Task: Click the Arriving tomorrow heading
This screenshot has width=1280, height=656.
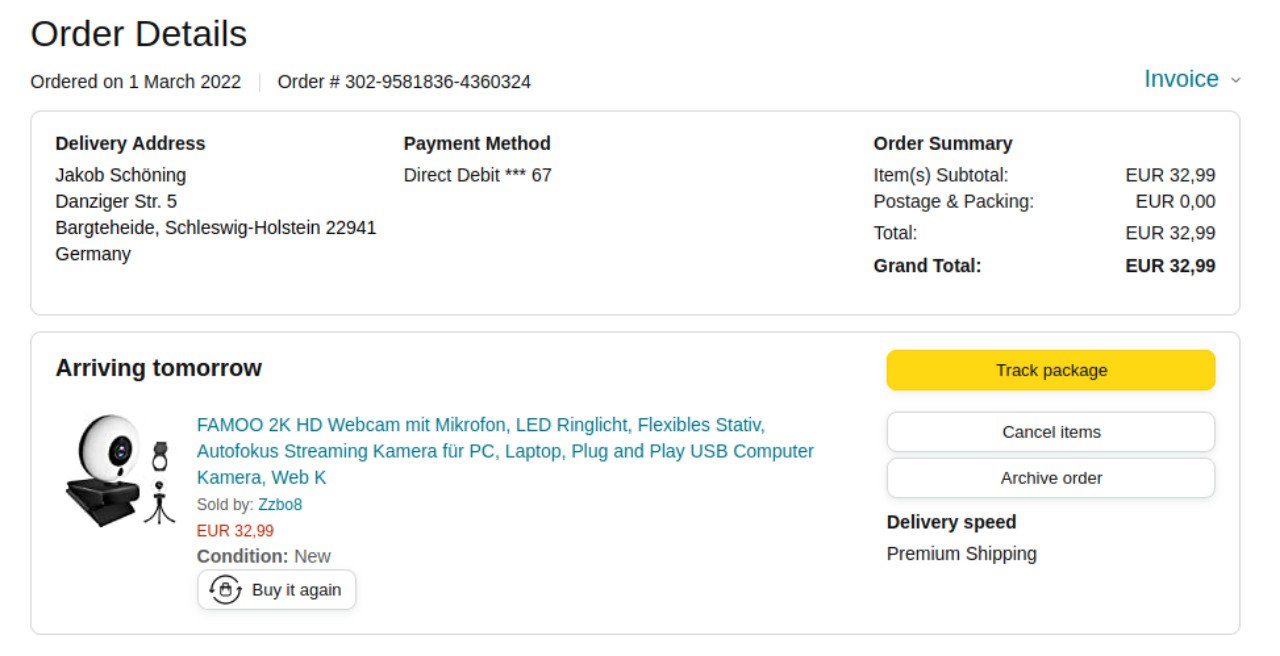Action: 158,368
